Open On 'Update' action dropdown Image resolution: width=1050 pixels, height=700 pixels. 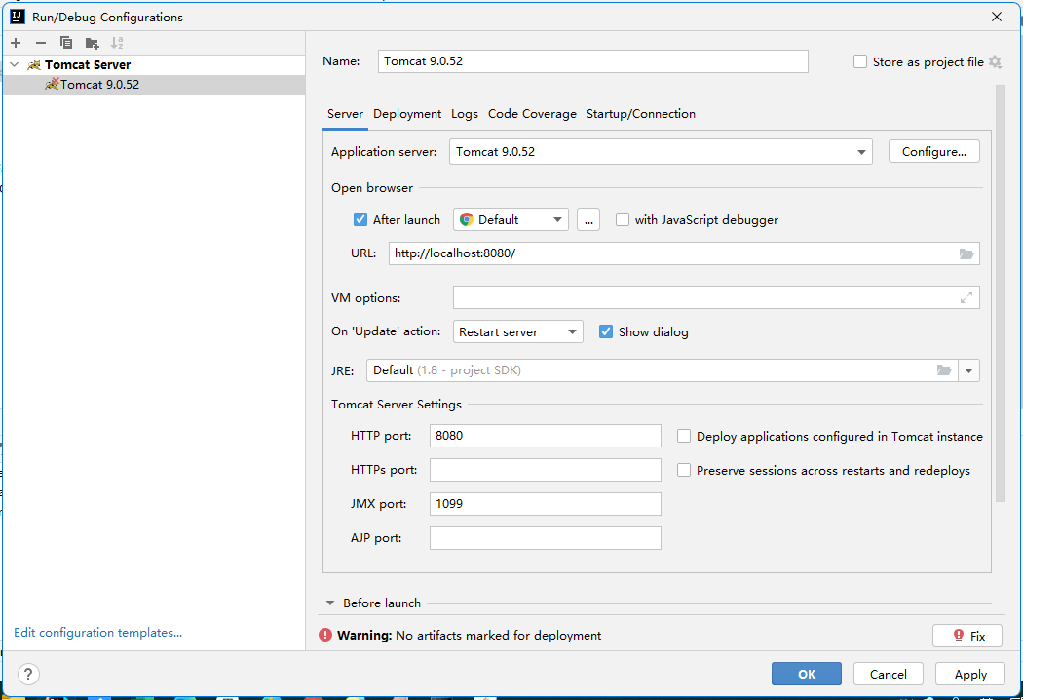click(x=518, y=332)
